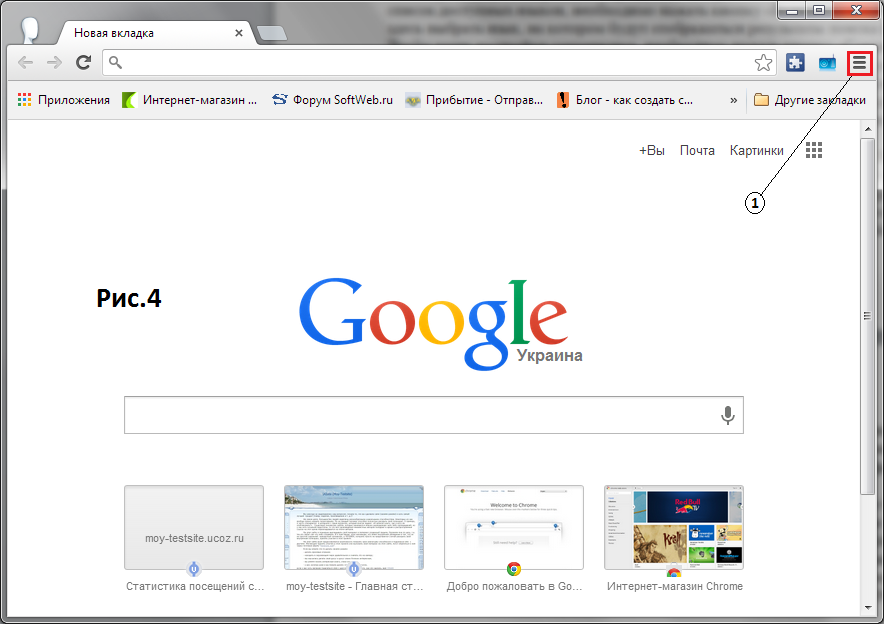Viewport: 884px width, 624px height.
Task: Open the puzzle-piece extension icon
Action: click(795, 63)
